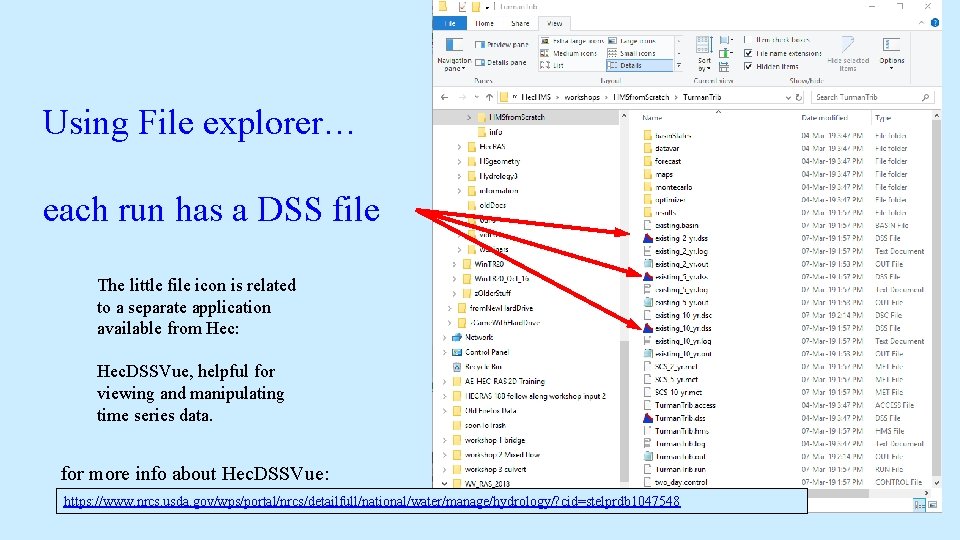Click HMSfromScratch in the breadcrumb
This screenshot has height=540, width=960.
tap(641, 97)
